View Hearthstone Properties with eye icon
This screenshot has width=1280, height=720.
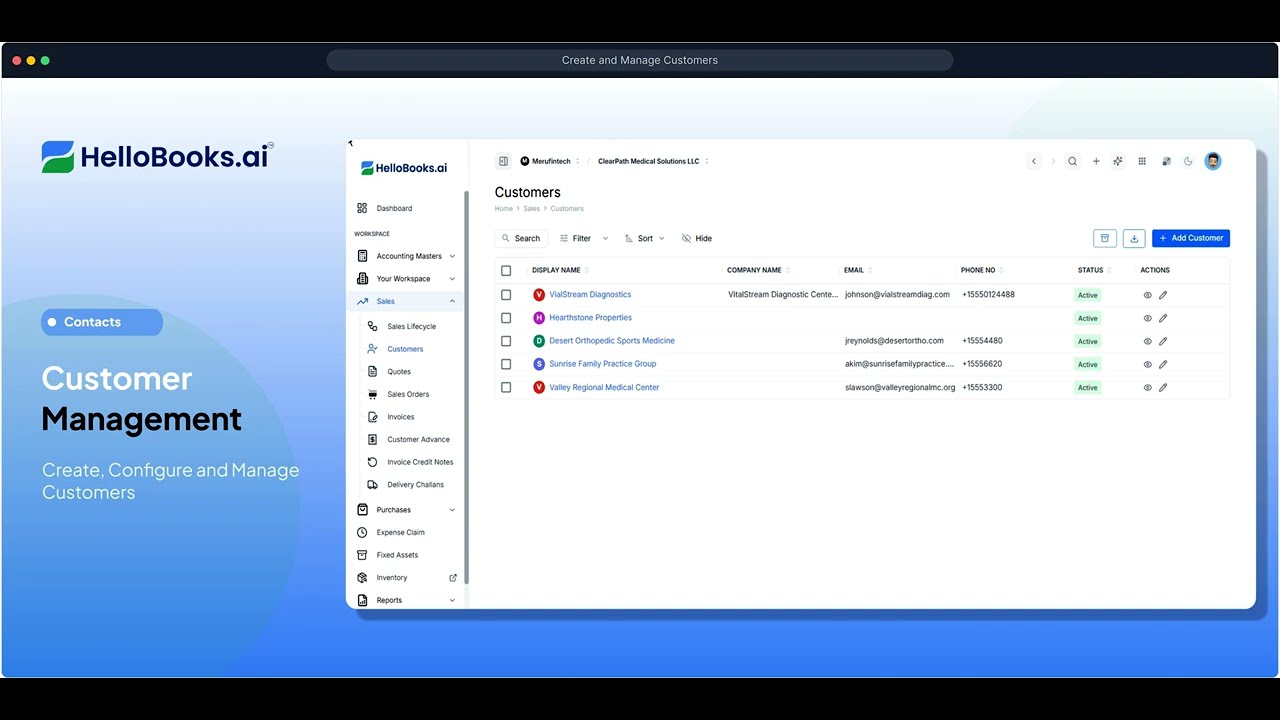point(1148,318)
